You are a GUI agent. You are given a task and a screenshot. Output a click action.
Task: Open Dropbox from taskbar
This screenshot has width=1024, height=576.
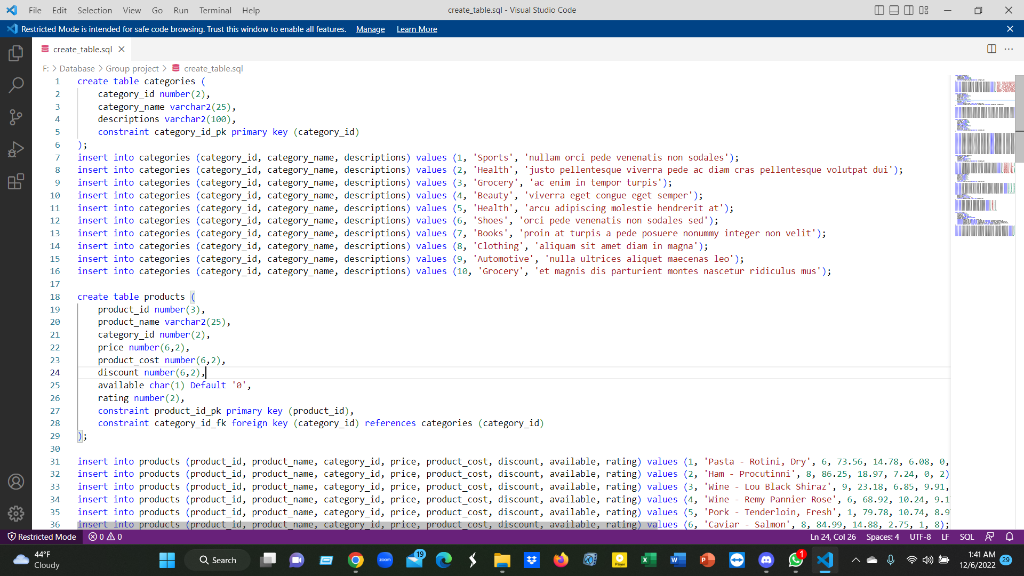532,560
